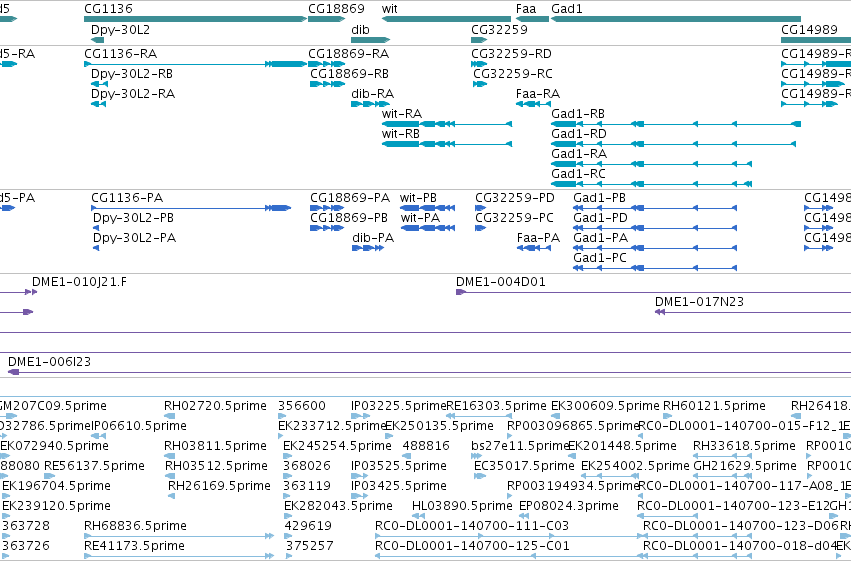Select the Gad1-RC transcript label
Image resolution: width=851 pixels, height=561 pixels.
pos(579,174)
